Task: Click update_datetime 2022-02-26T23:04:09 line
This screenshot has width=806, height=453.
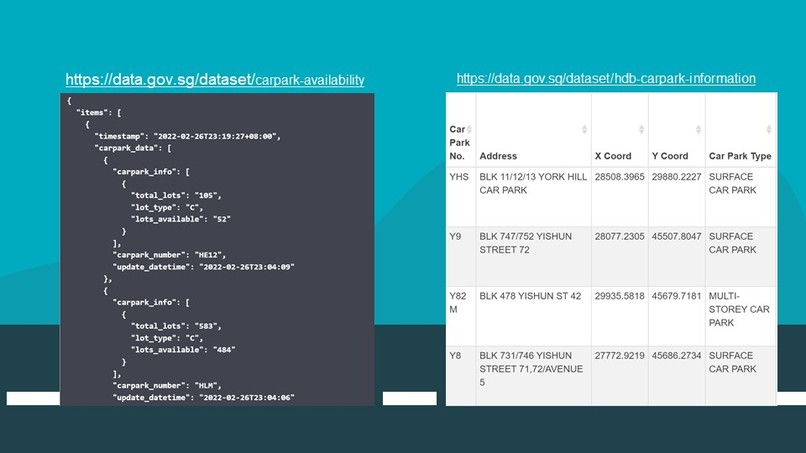Action: [x=204, y=267]
